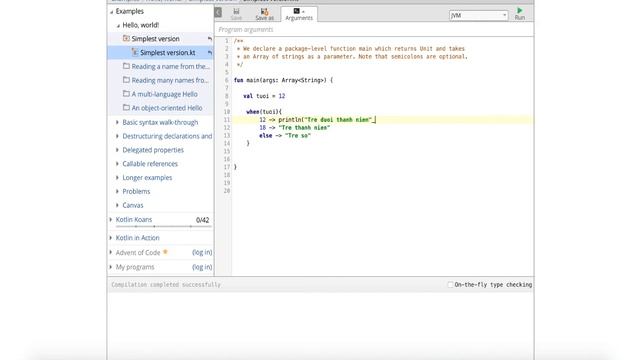Viewport: 640px width, 360px height.
Task: Expand Problems section
Action: pyautogui.click(x=117, y=191)
